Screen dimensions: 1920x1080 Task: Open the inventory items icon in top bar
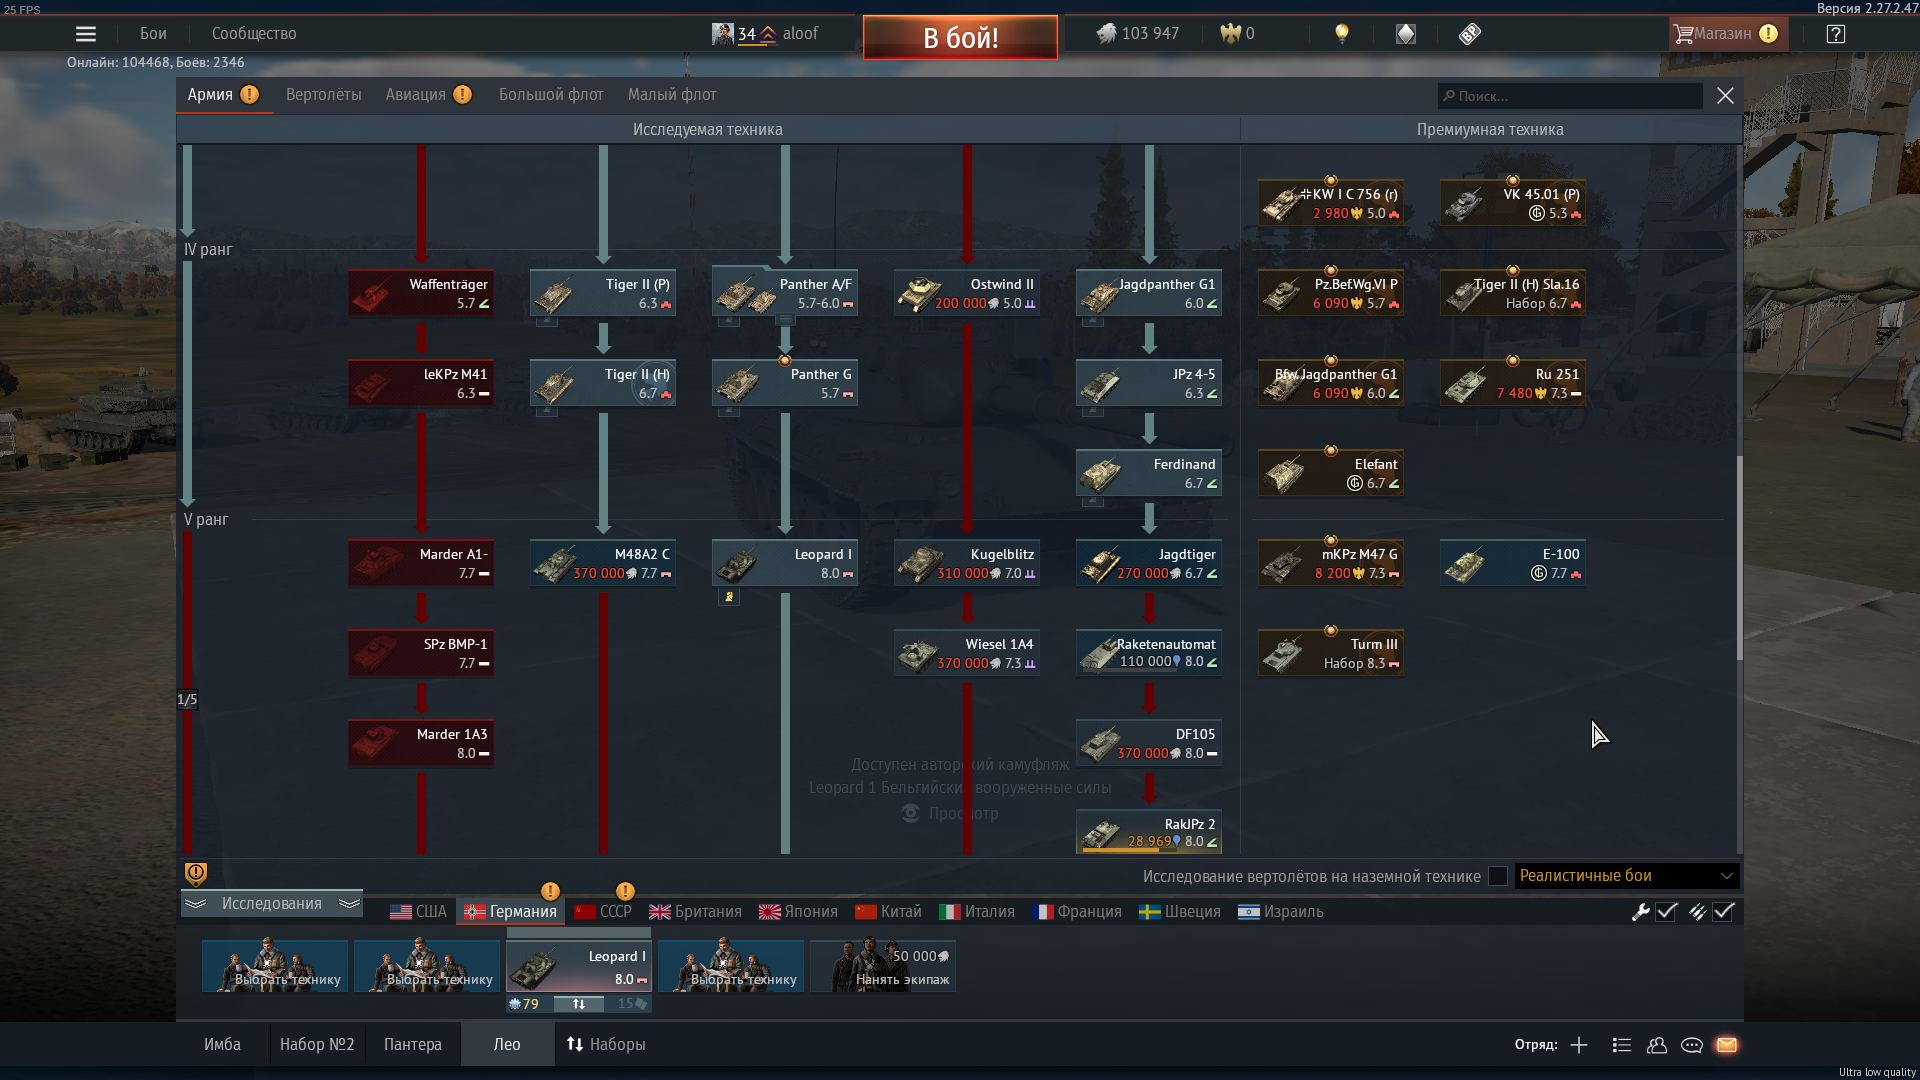click(x=1406, y=34)
